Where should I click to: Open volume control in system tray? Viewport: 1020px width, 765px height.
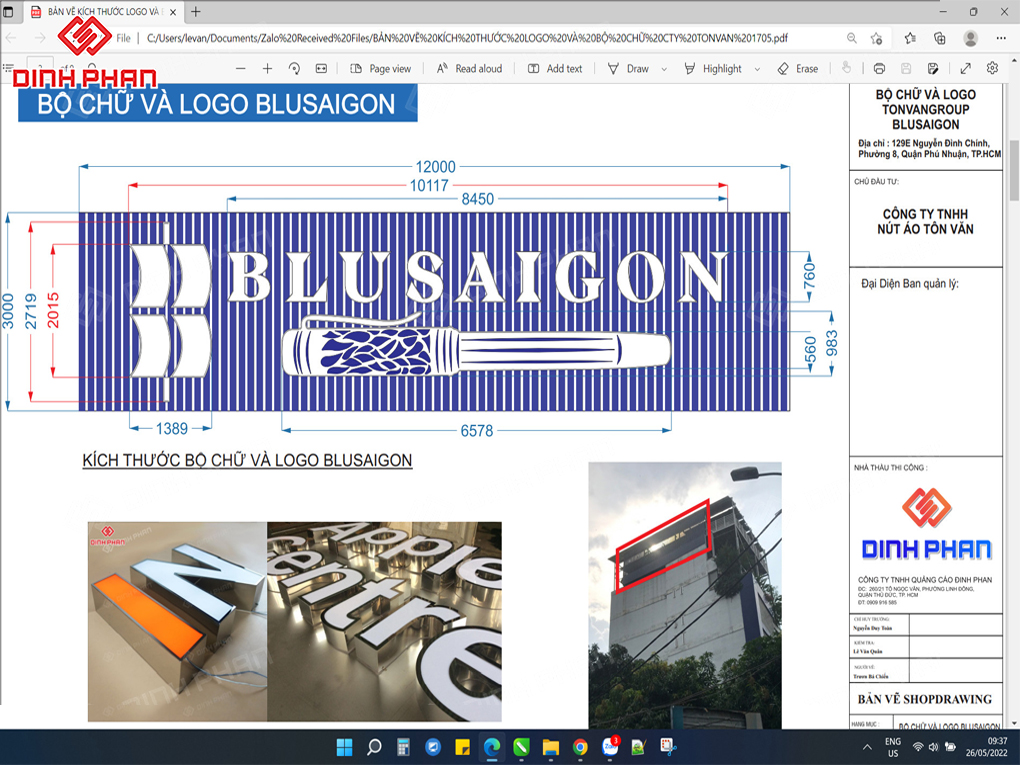click(933, 747)
